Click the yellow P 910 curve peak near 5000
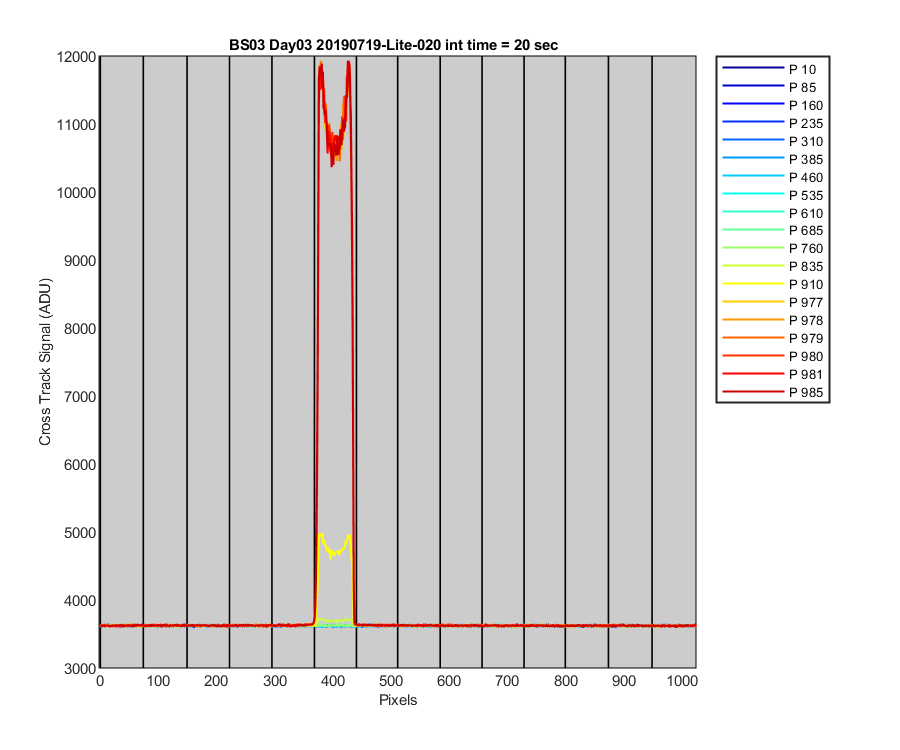900x750 pixels. click(321, 535)
